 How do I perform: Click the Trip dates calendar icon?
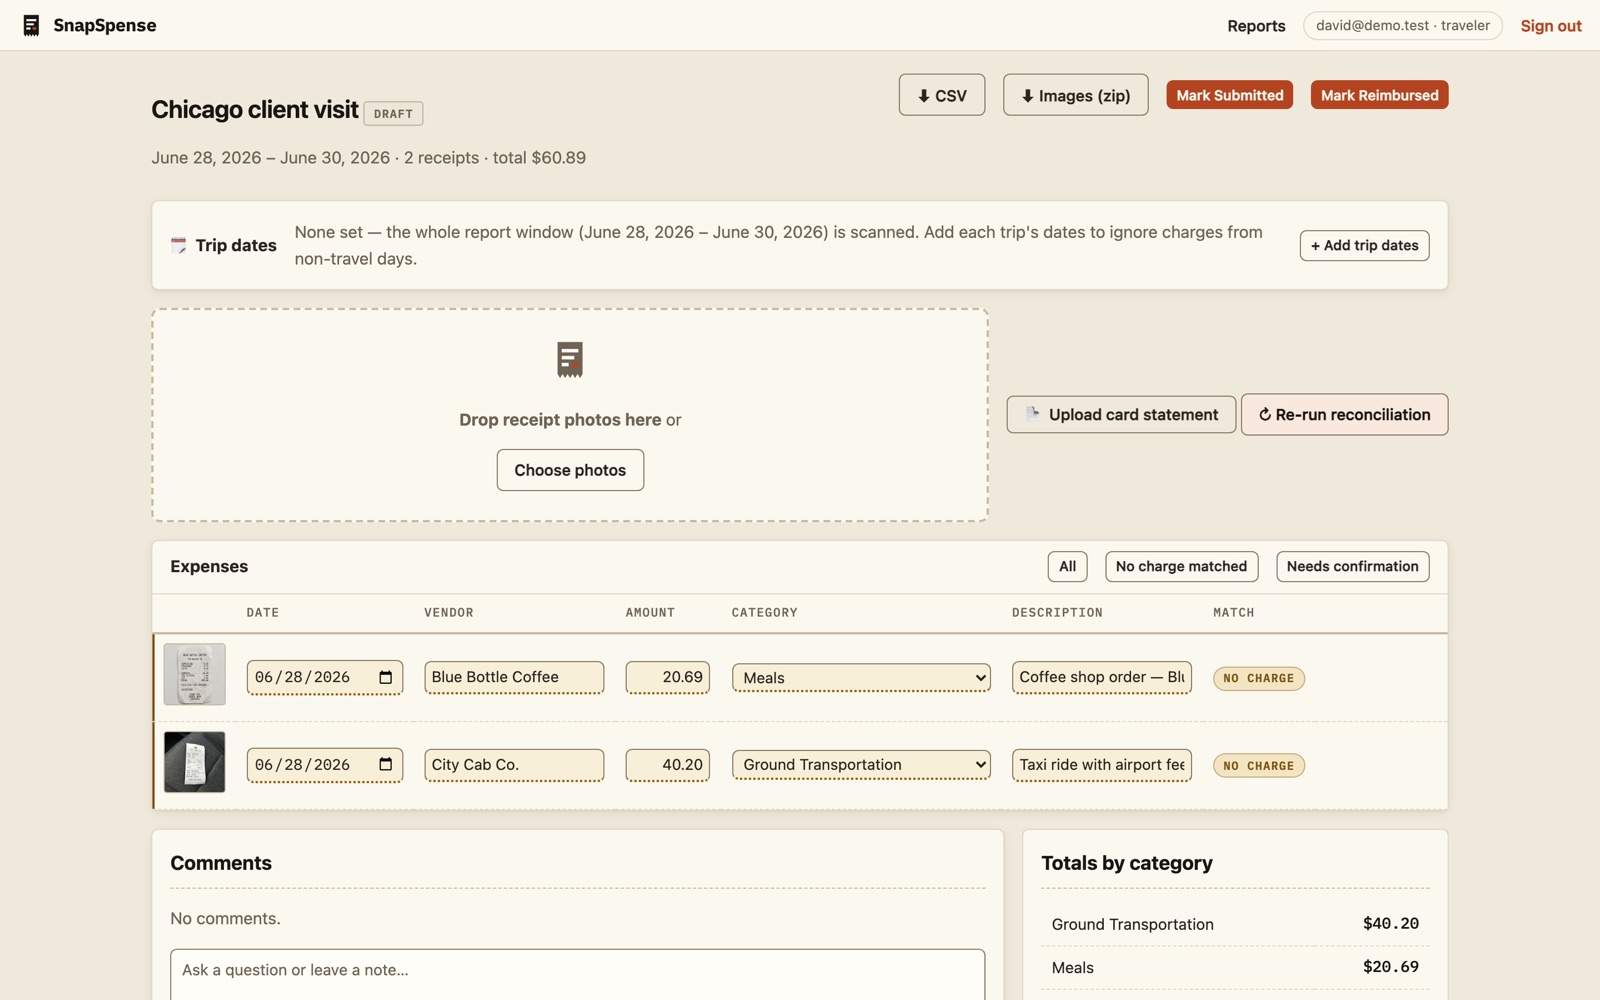[x=178, y=245]
